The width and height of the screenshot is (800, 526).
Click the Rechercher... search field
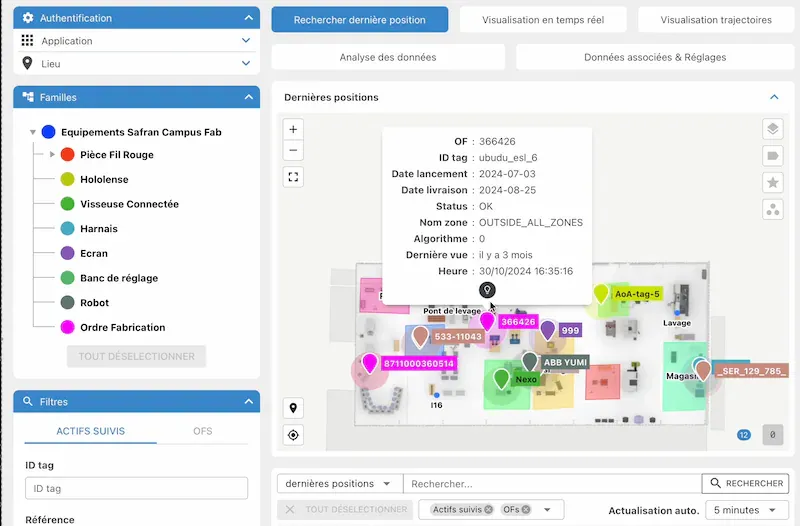pos(553,484)
